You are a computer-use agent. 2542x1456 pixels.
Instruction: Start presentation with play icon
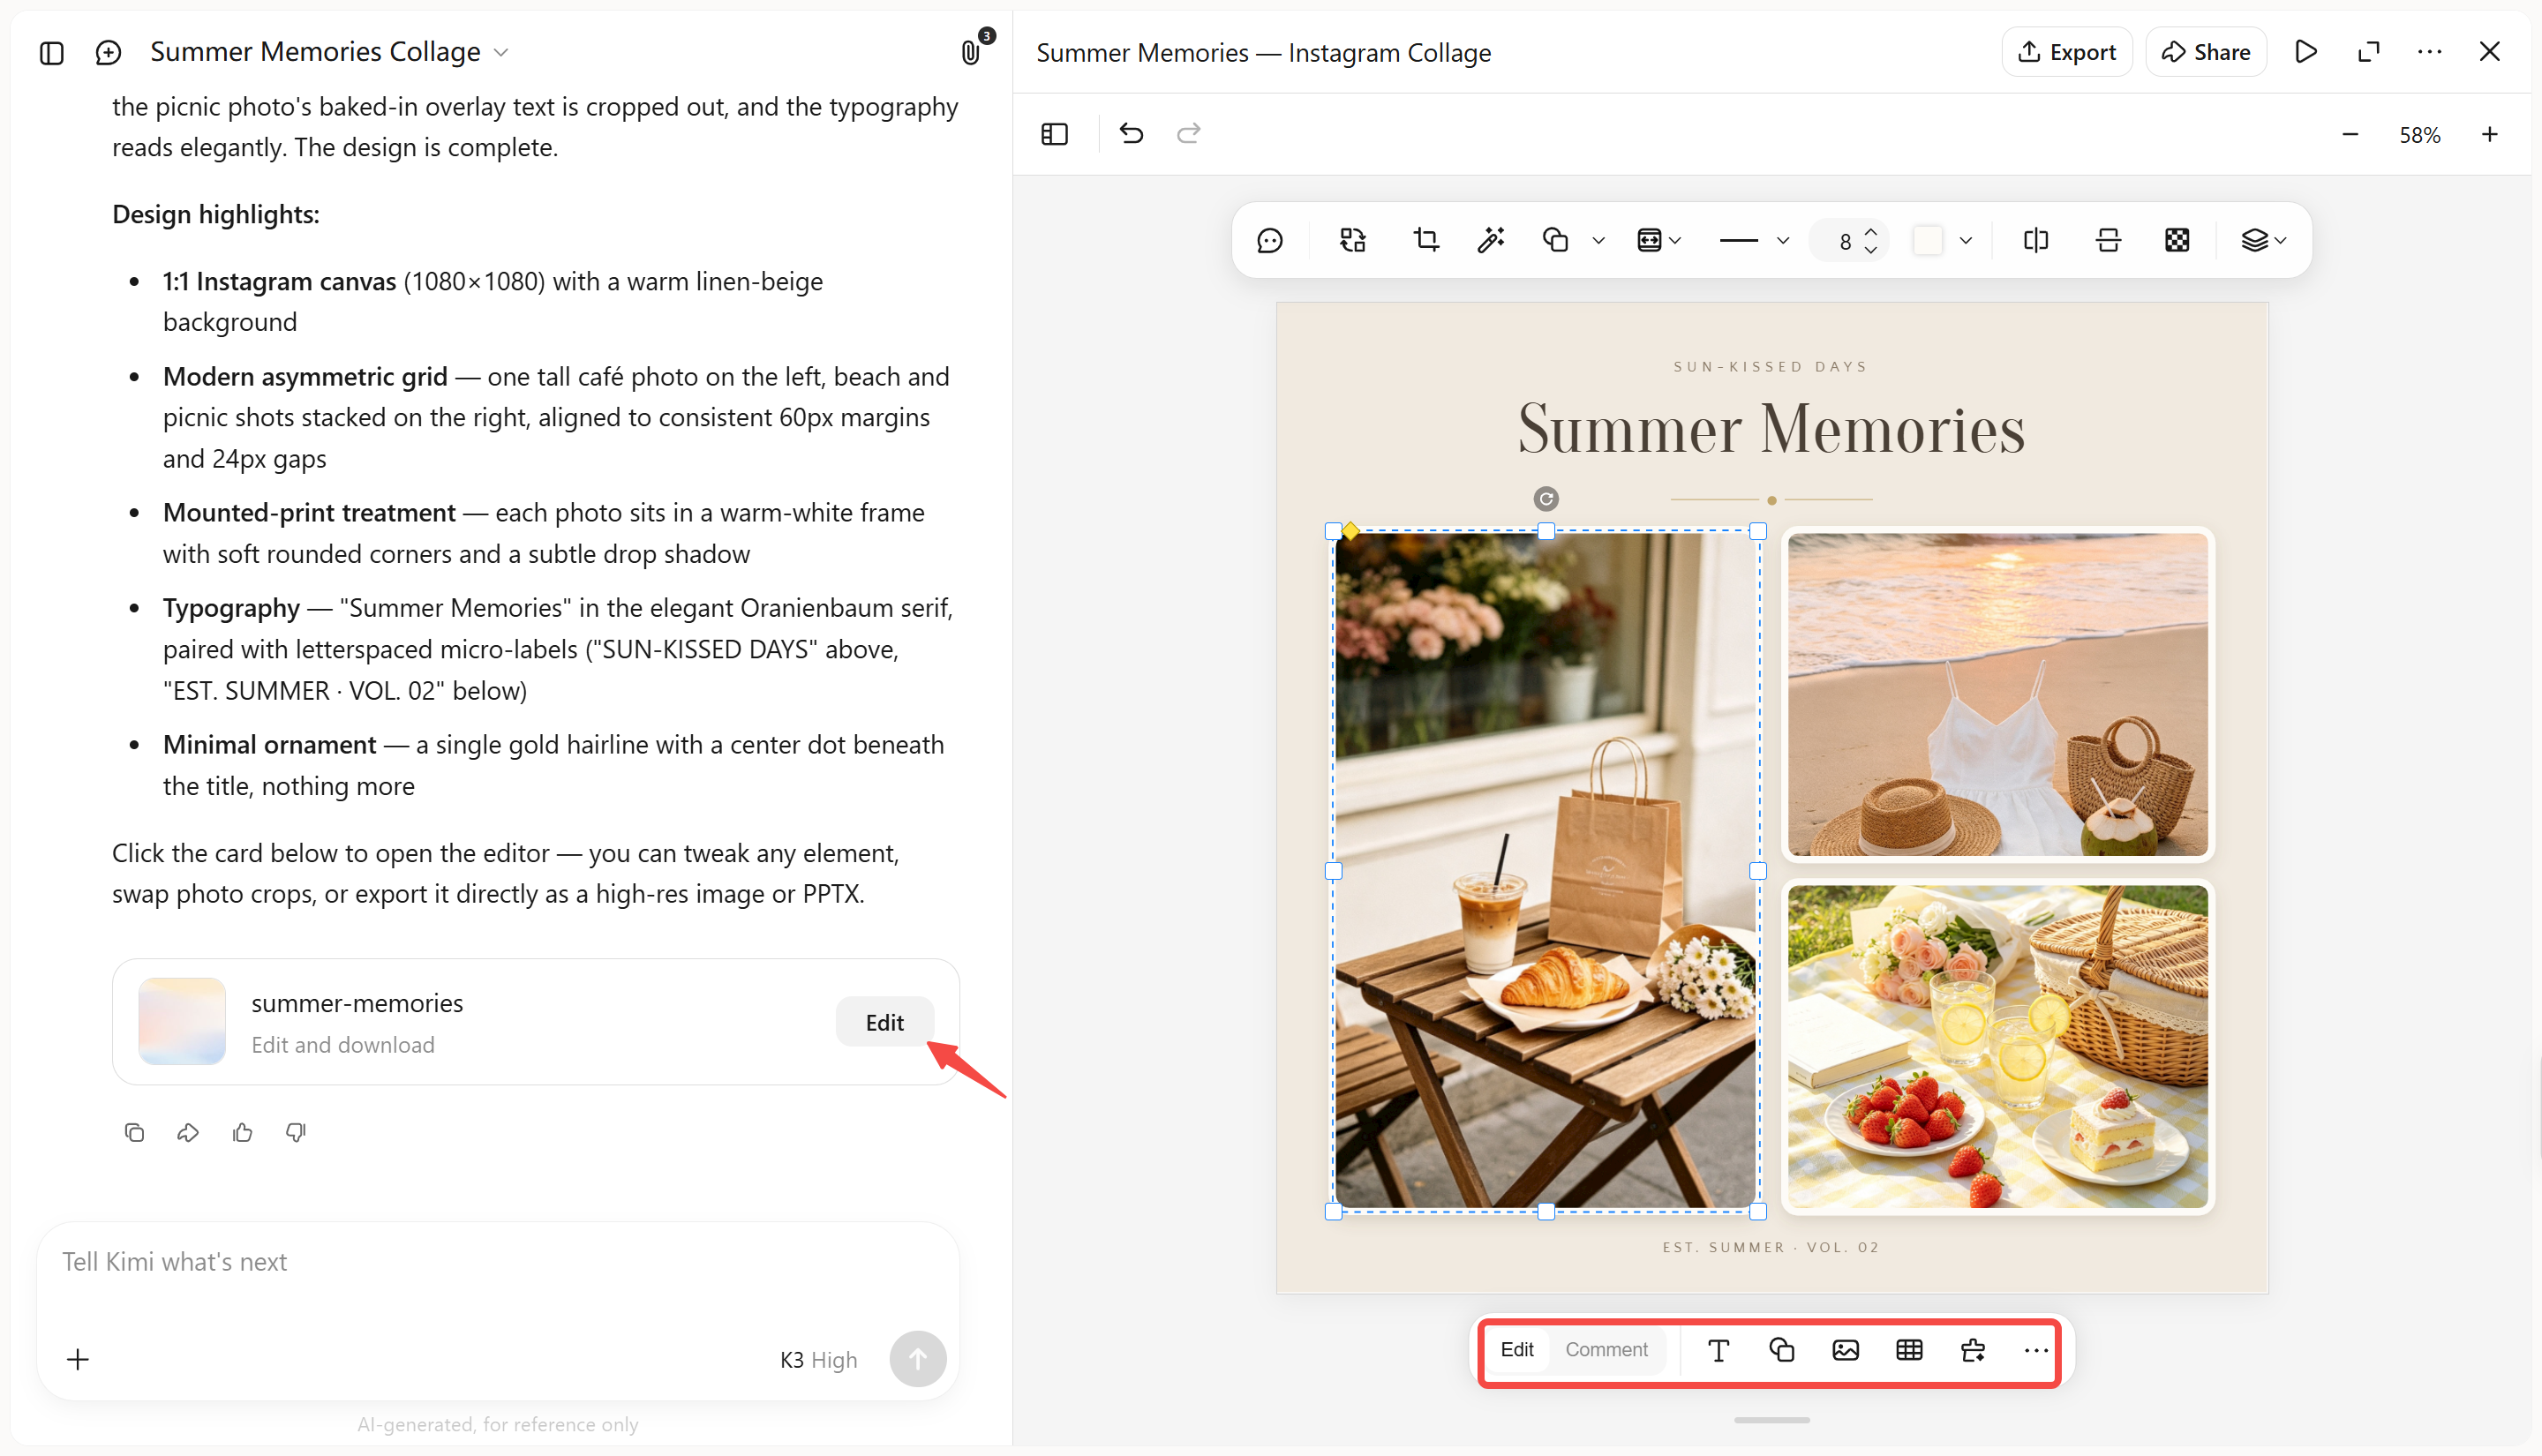pos(2306,52)
